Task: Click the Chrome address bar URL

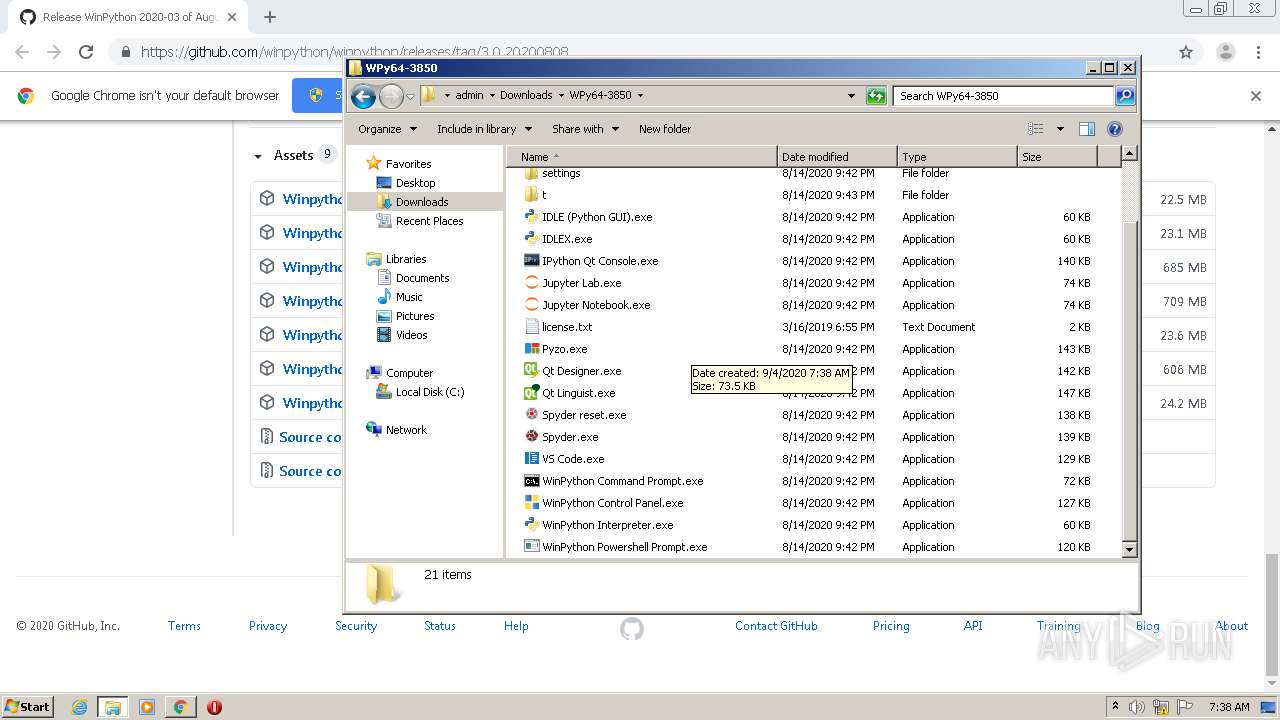Action: pyautogui.click(x=354, y=52)
